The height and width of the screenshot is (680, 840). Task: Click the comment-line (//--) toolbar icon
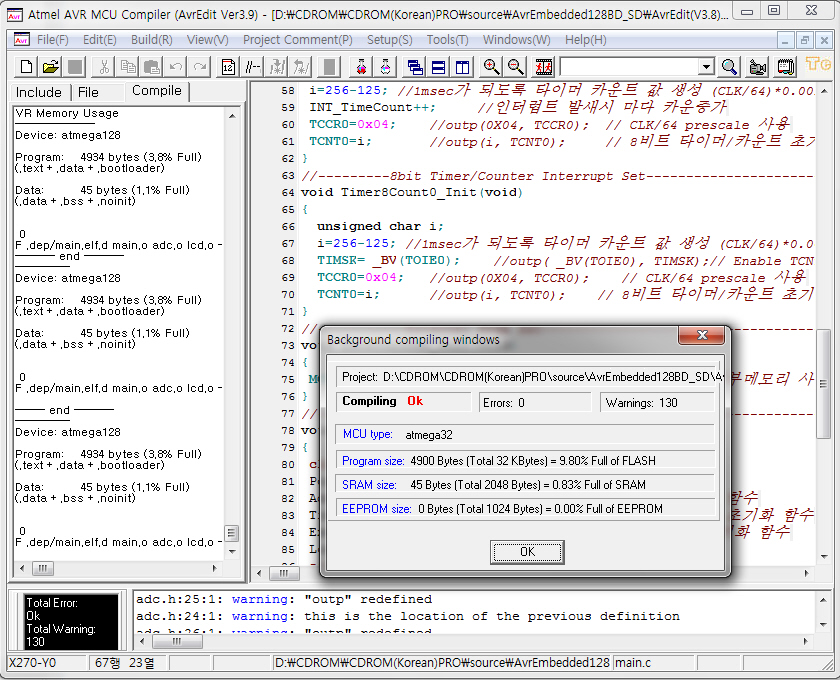(x=252, y=67)
